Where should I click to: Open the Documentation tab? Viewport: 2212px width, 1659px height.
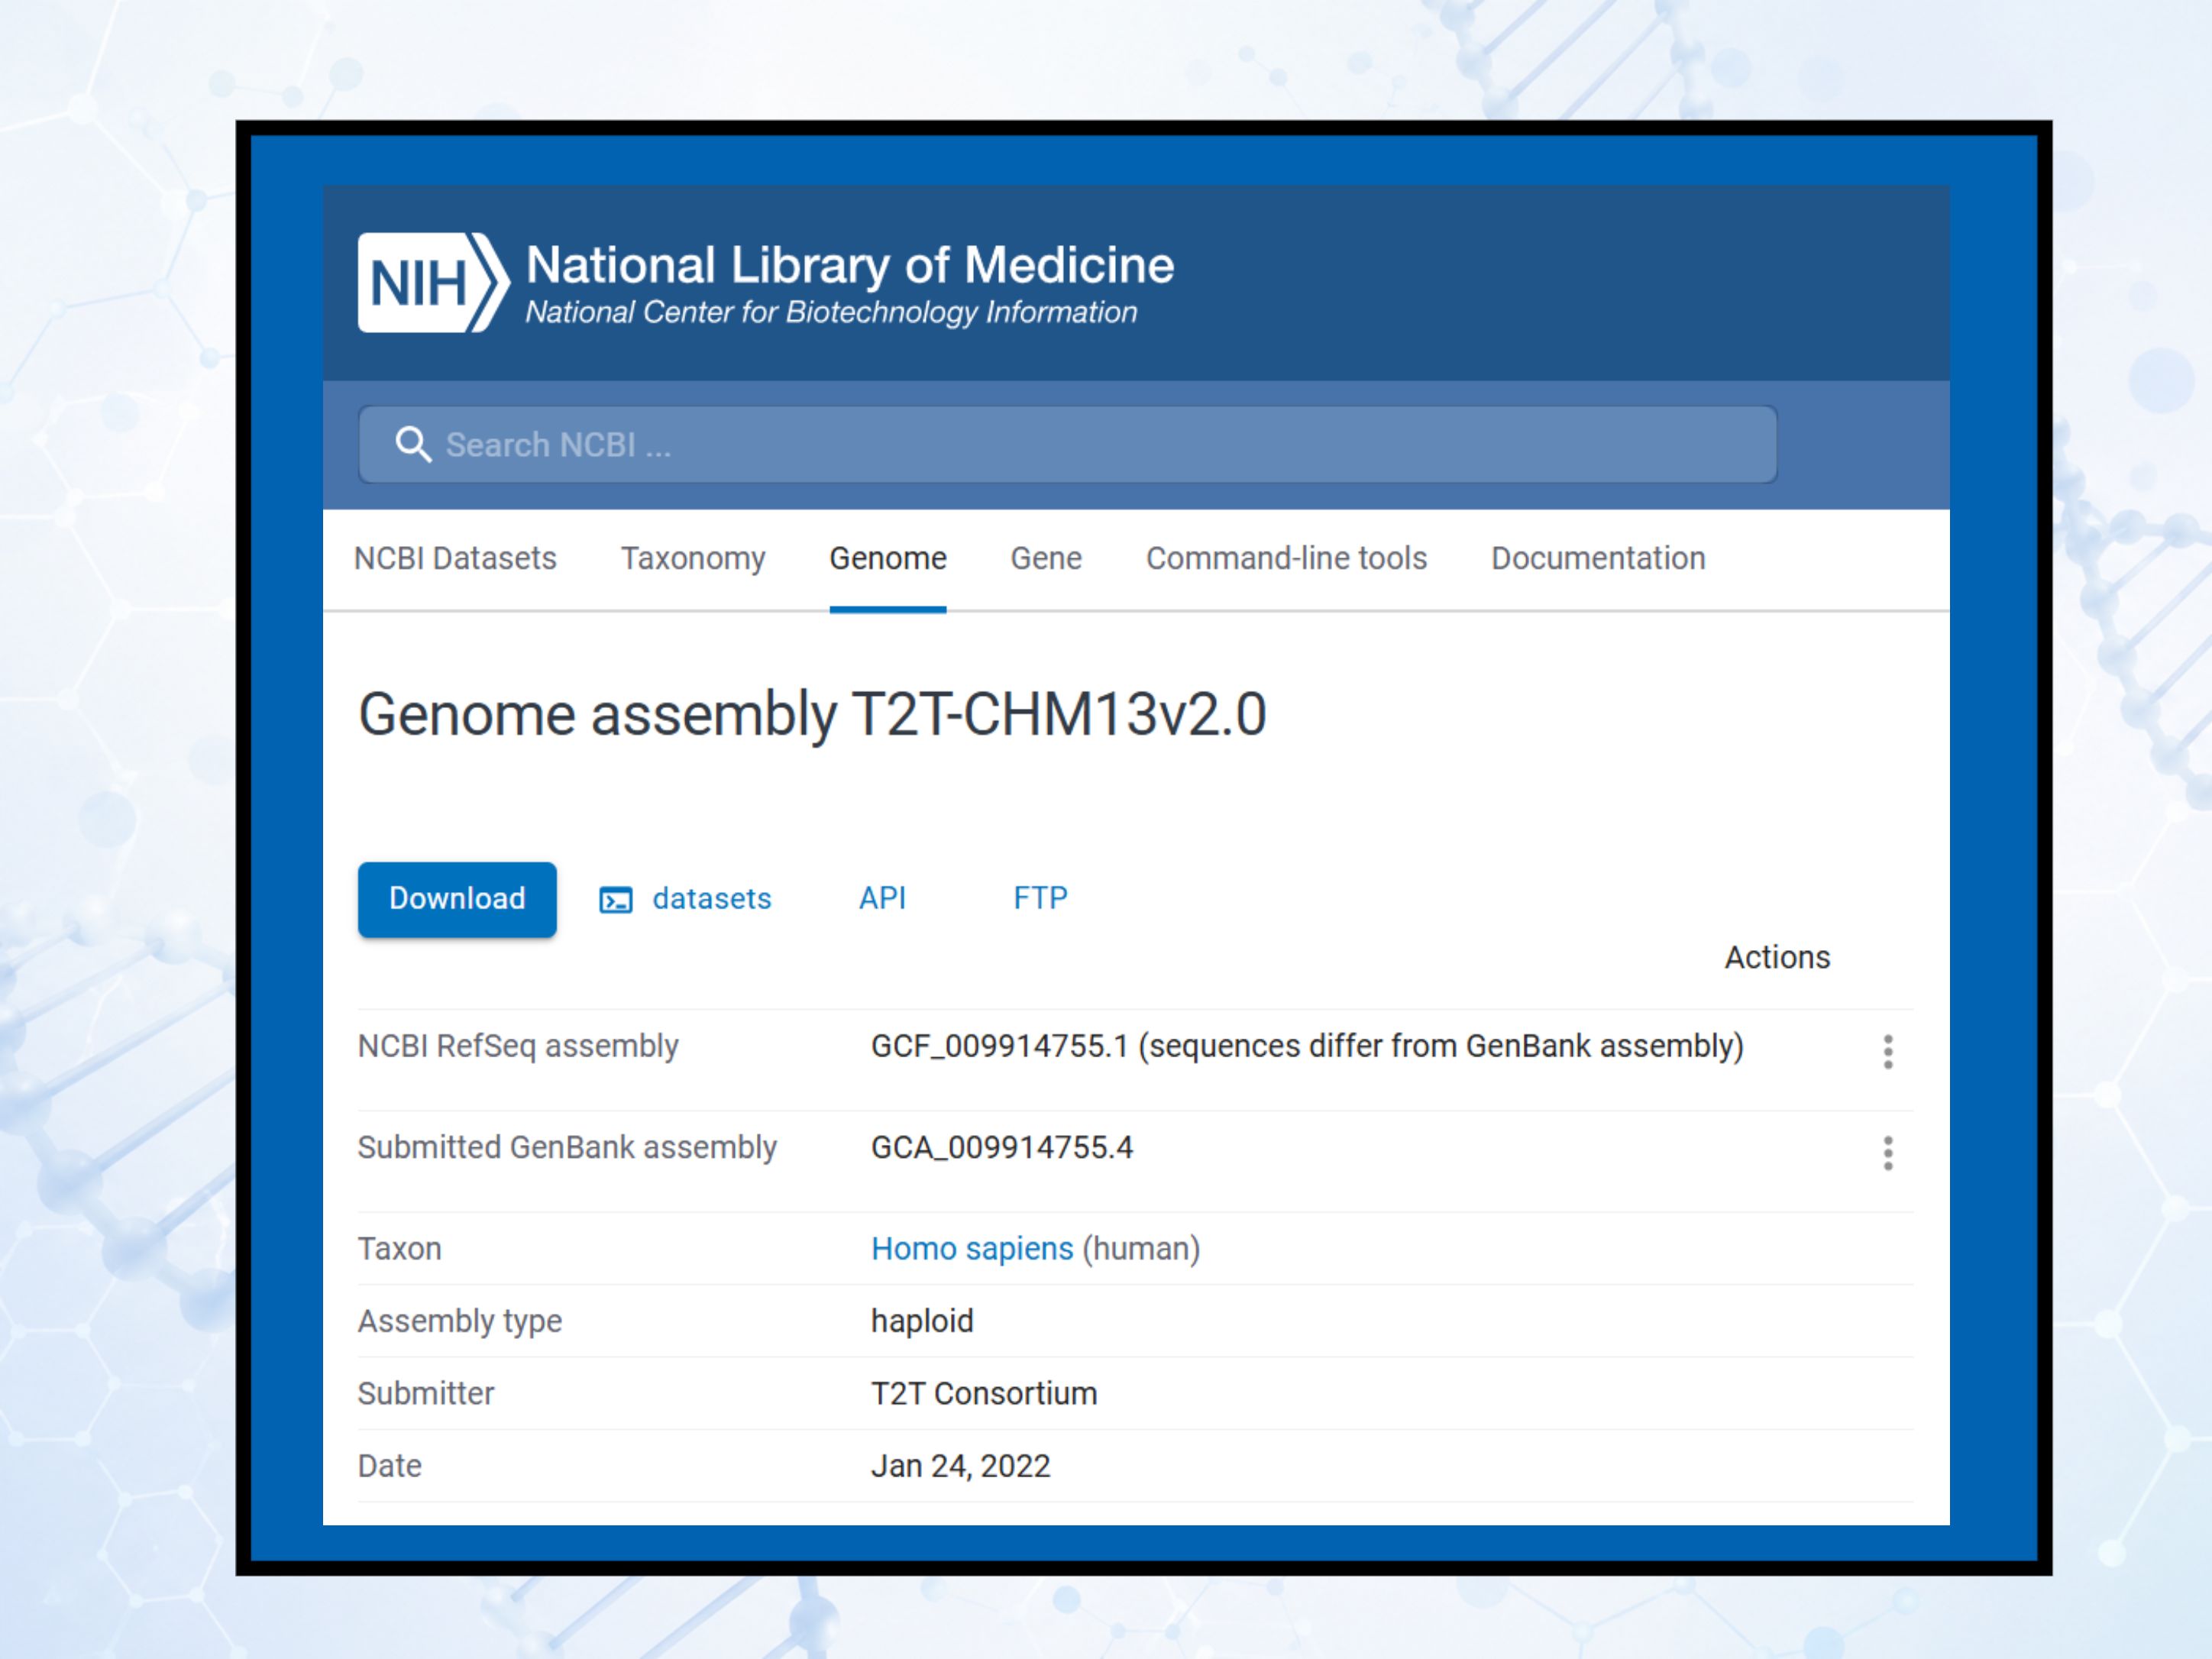[x=1597, y=558]
